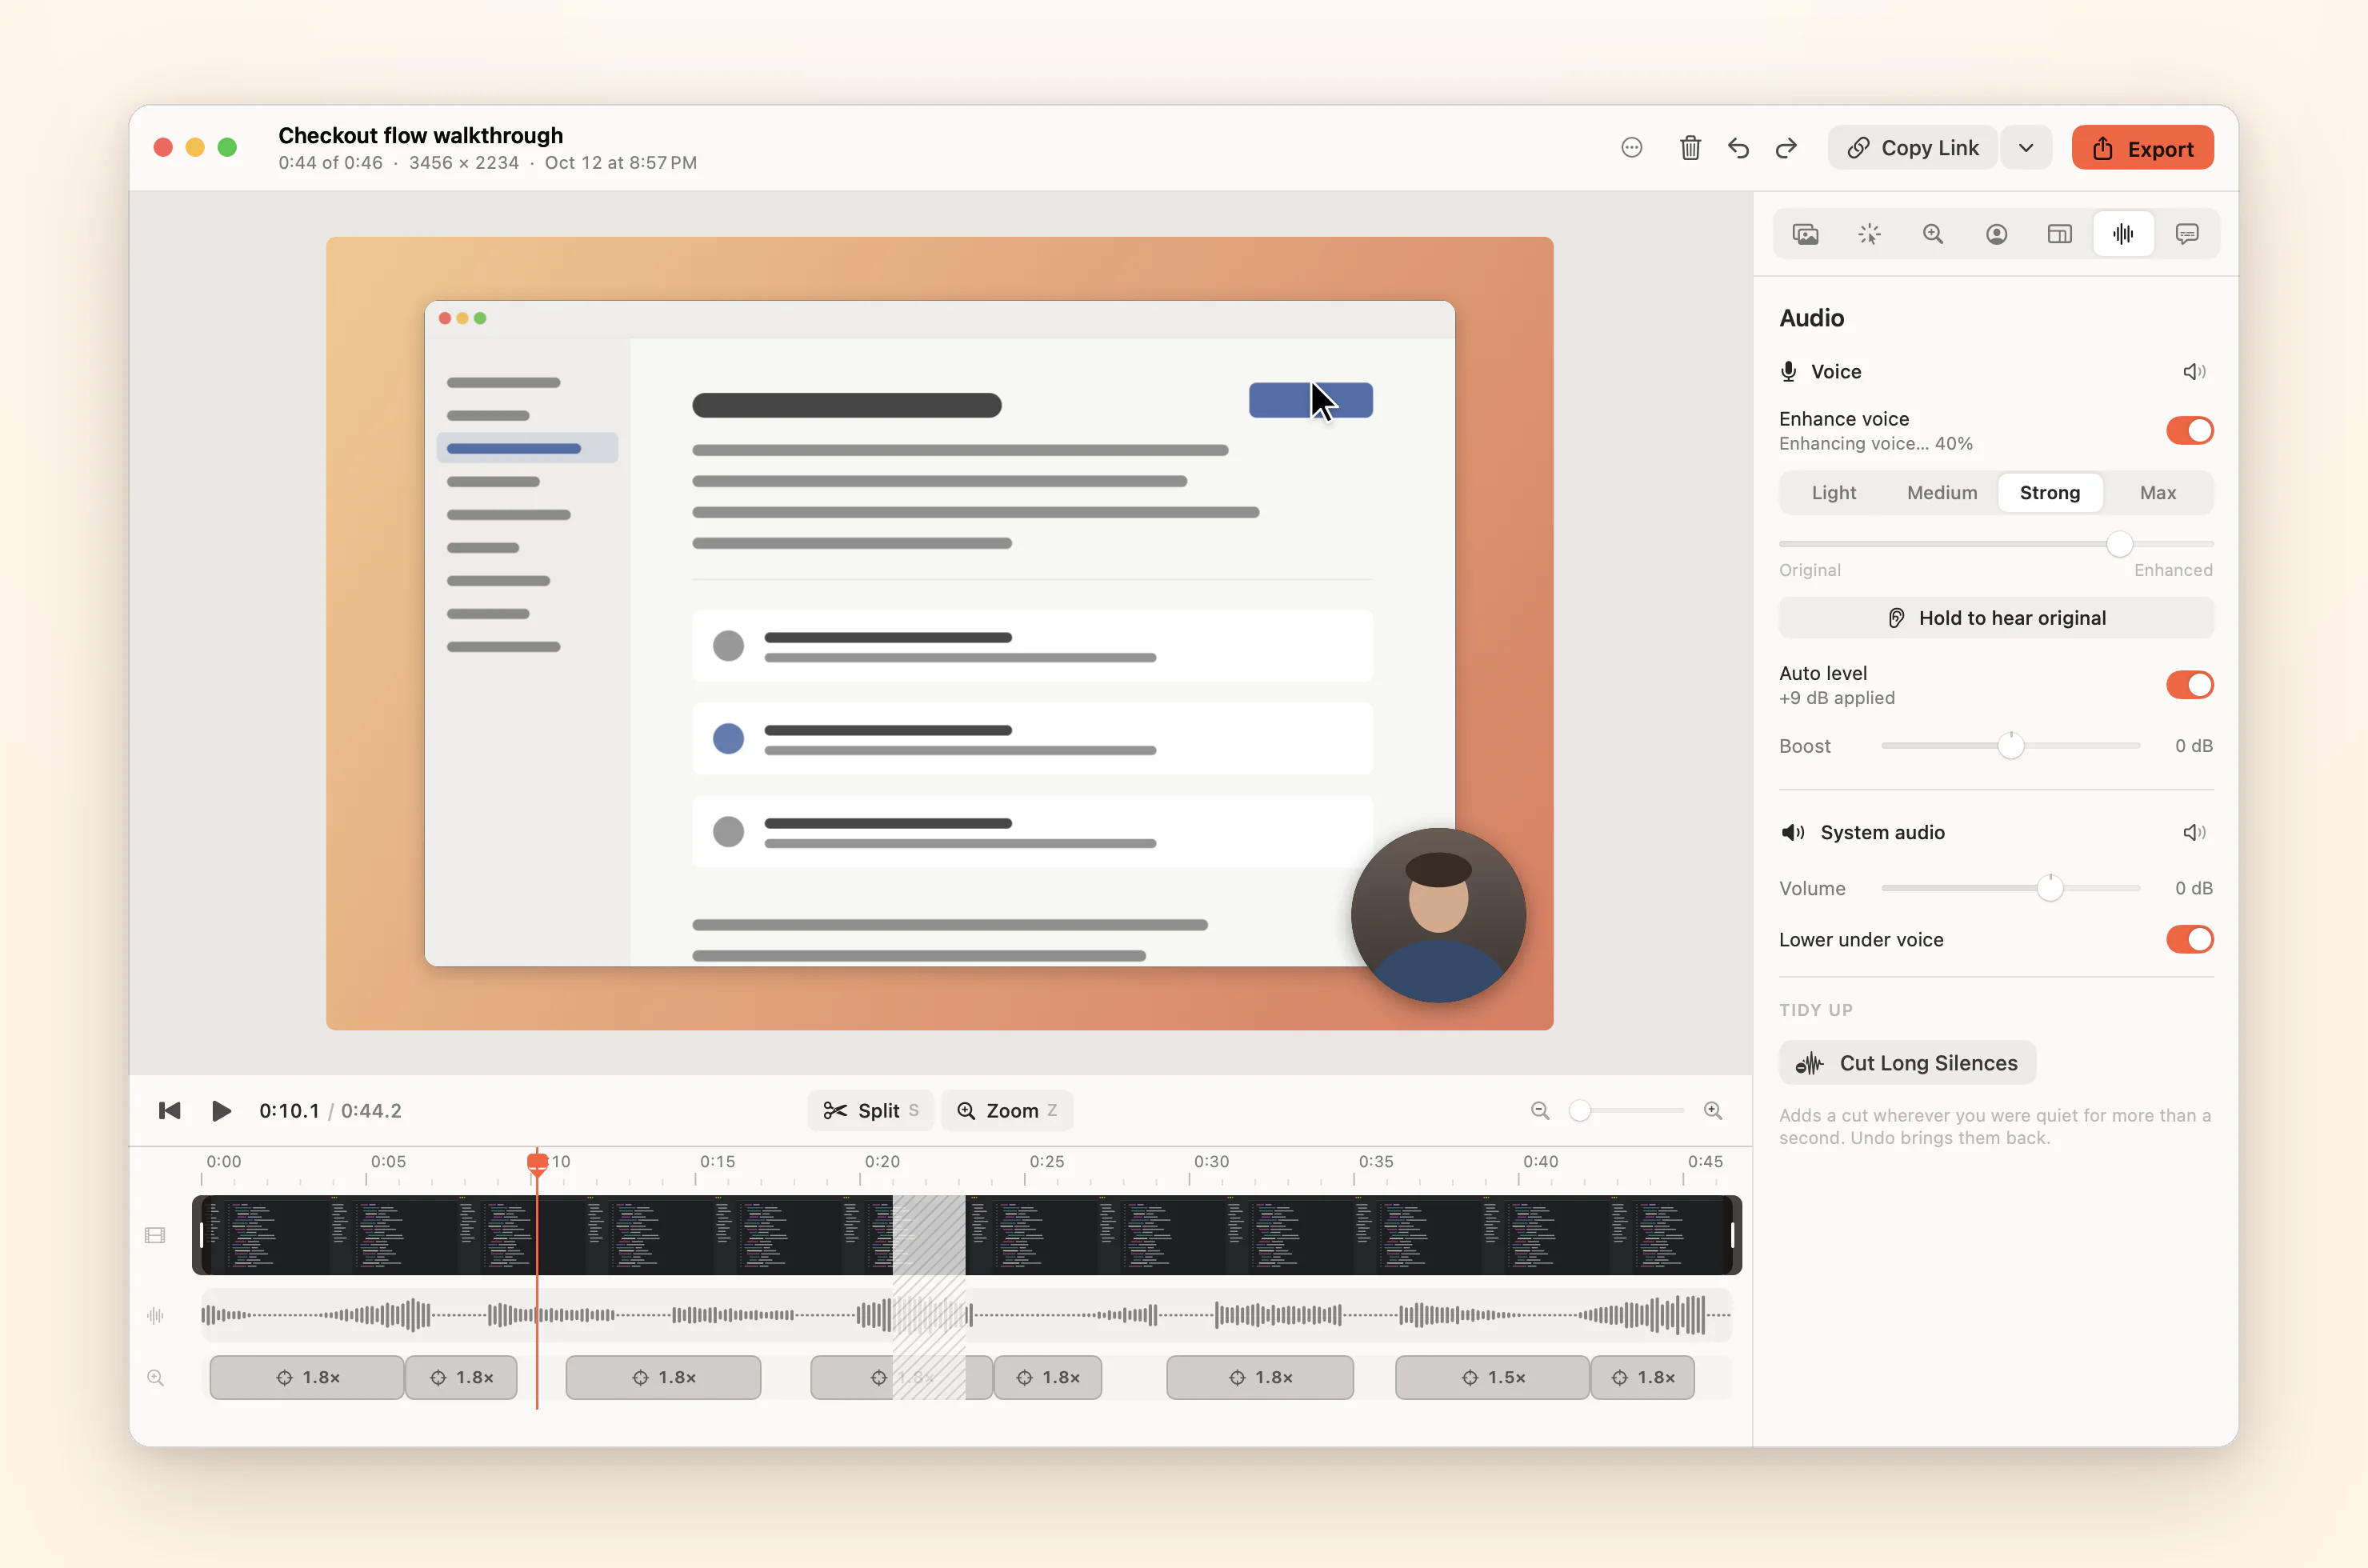Choose Strong enhancement strength
The height and width of the screenshot is (1568, 2368).
click(x=2049, y=493)
